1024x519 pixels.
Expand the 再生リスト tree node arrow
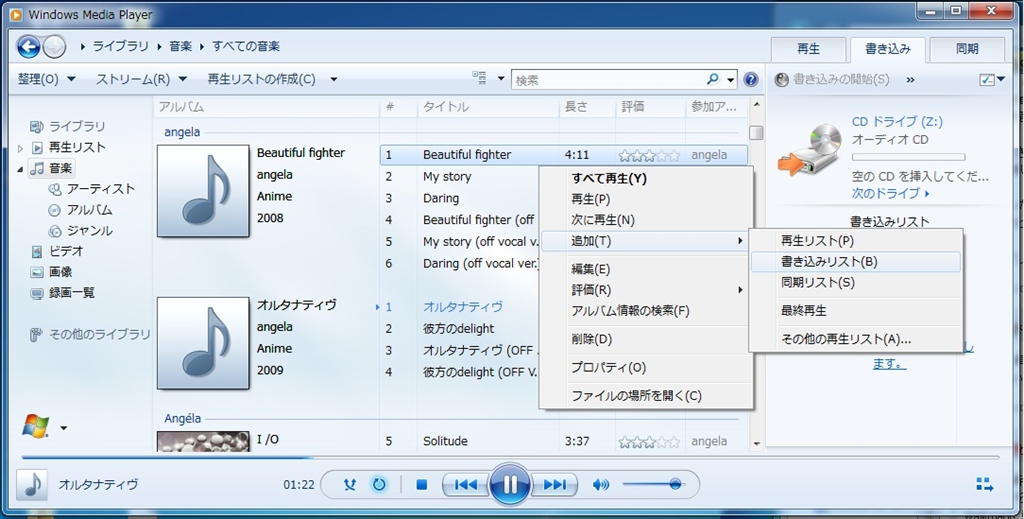(x=20, y=148)
